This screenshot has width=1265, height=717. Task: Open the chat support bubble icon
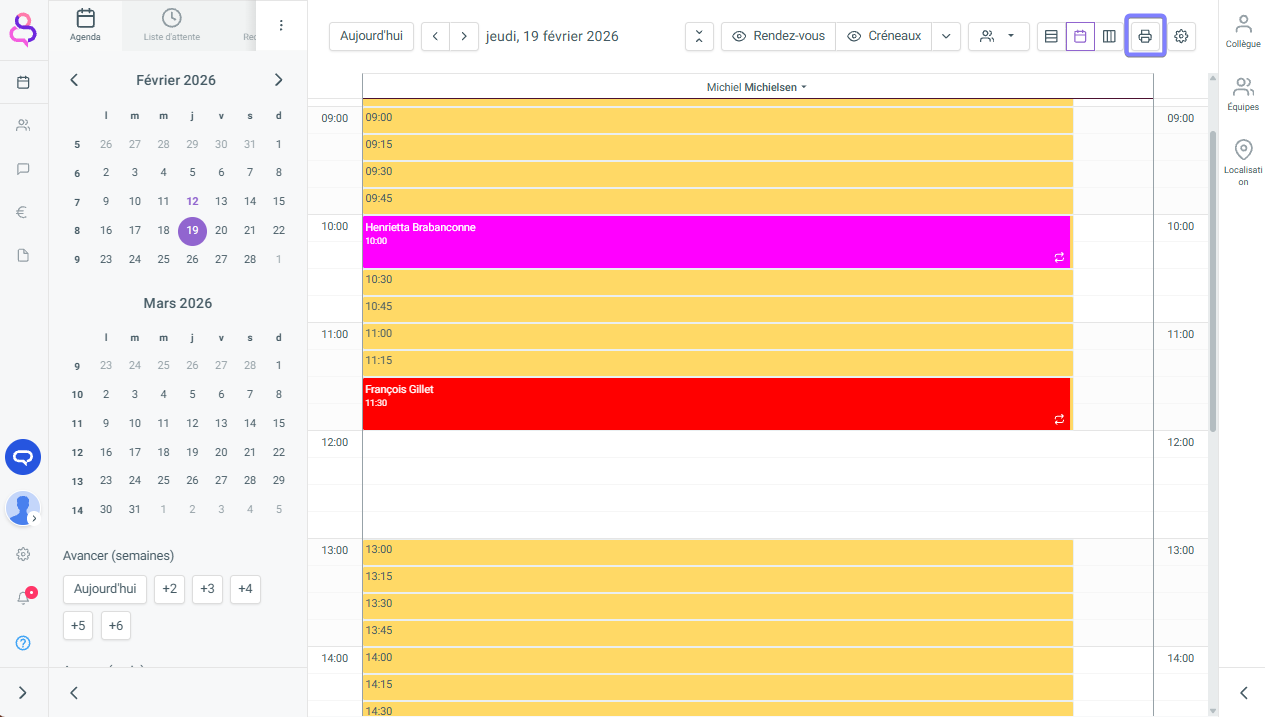[23, 457]
